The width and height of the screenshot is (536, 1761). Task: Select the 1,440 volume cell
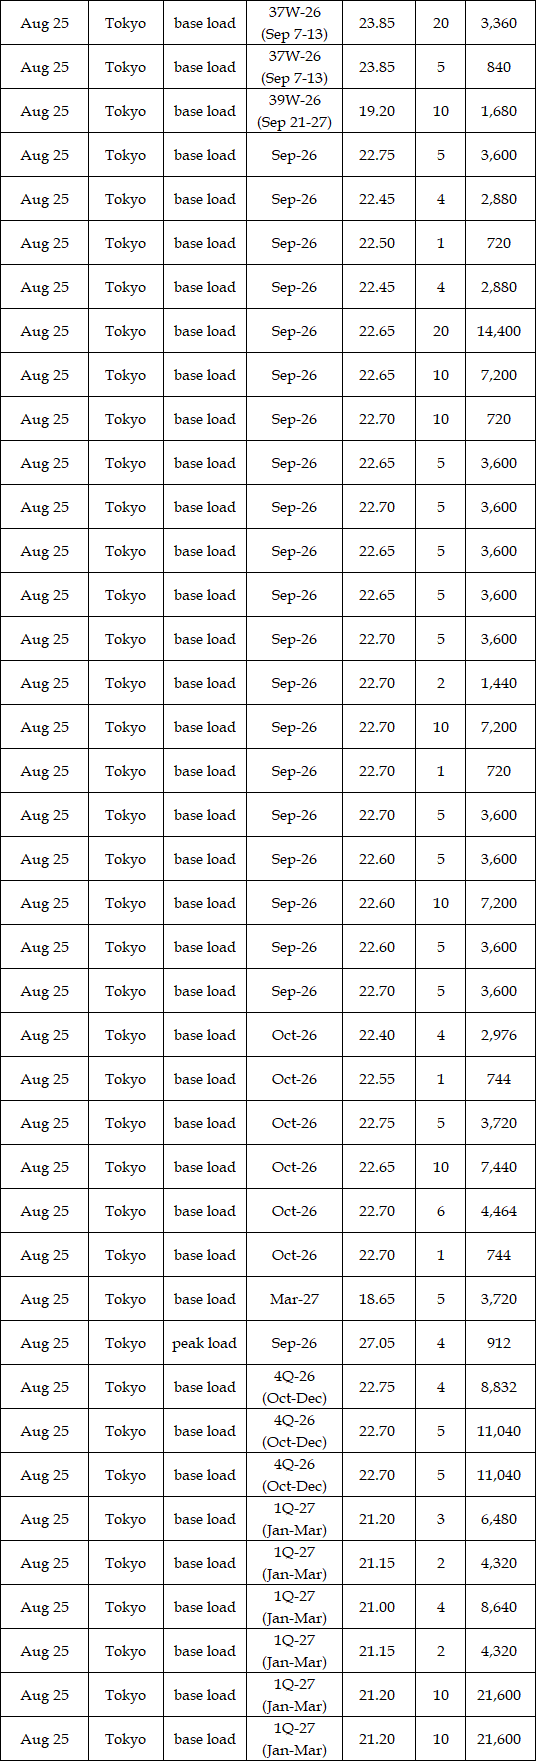(499, 683)
